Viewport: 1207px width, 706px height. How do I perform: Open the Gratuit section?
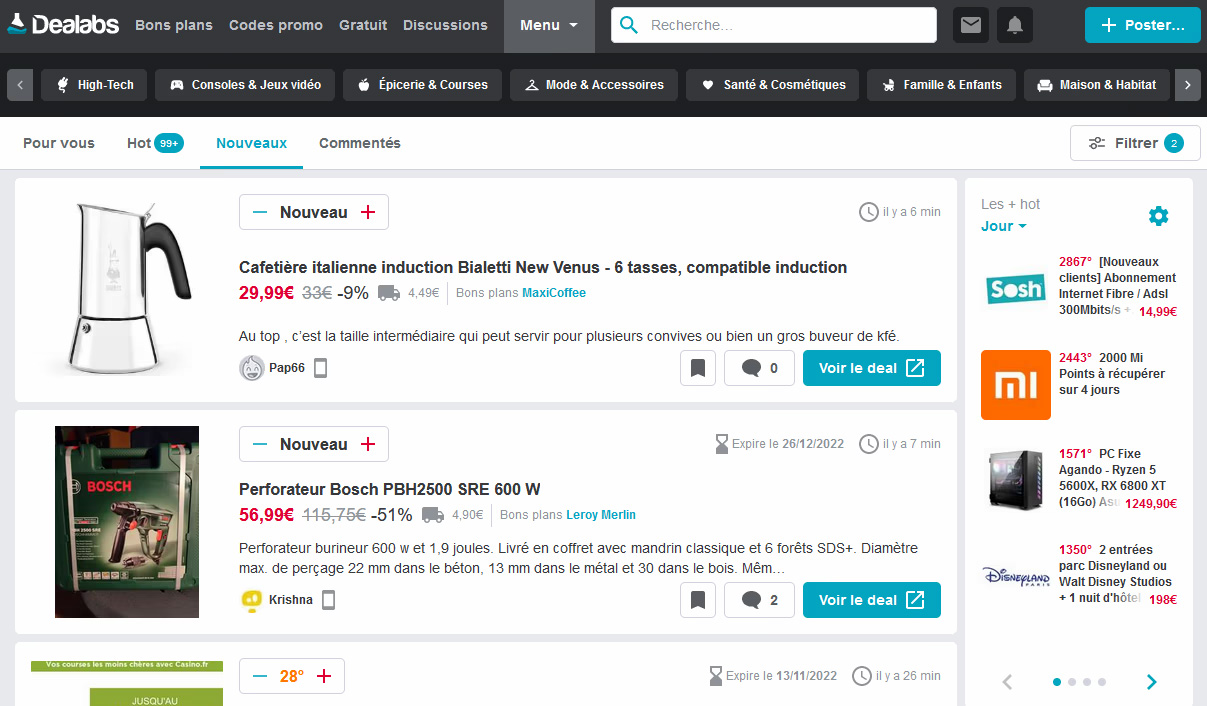363,25
